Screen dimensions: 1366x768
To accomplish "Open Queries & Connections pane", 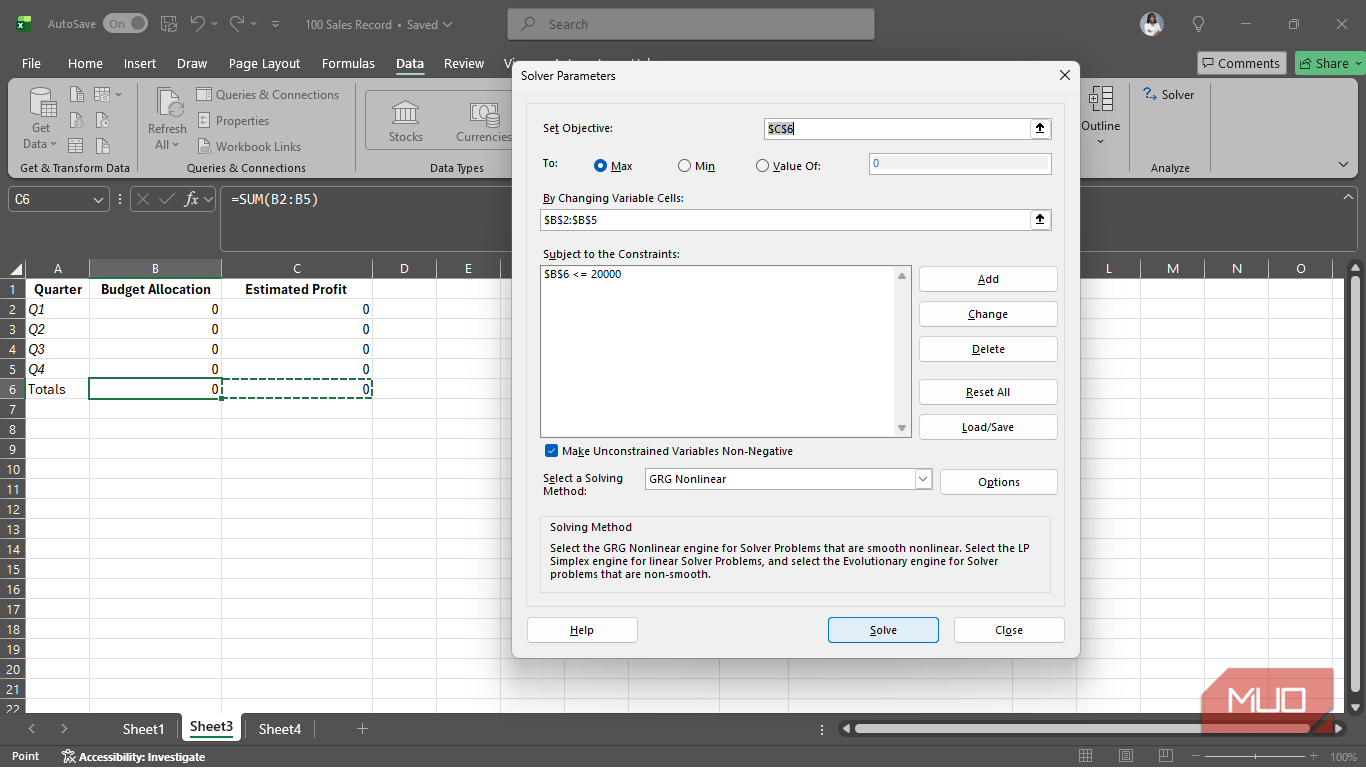I will tap(268, 95).
